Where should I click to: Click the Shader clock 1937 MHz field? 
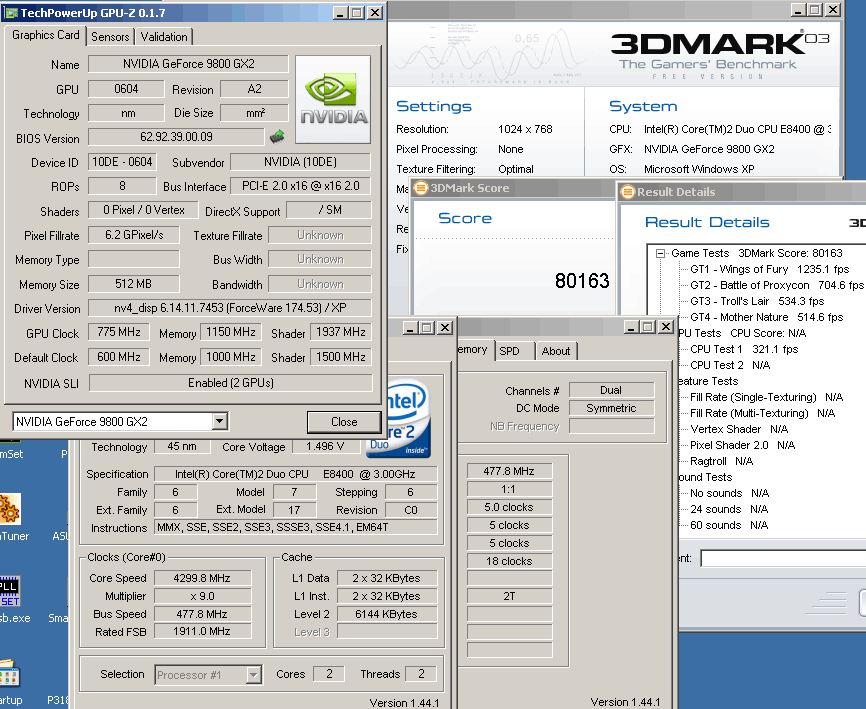click(x=341, y=332)
